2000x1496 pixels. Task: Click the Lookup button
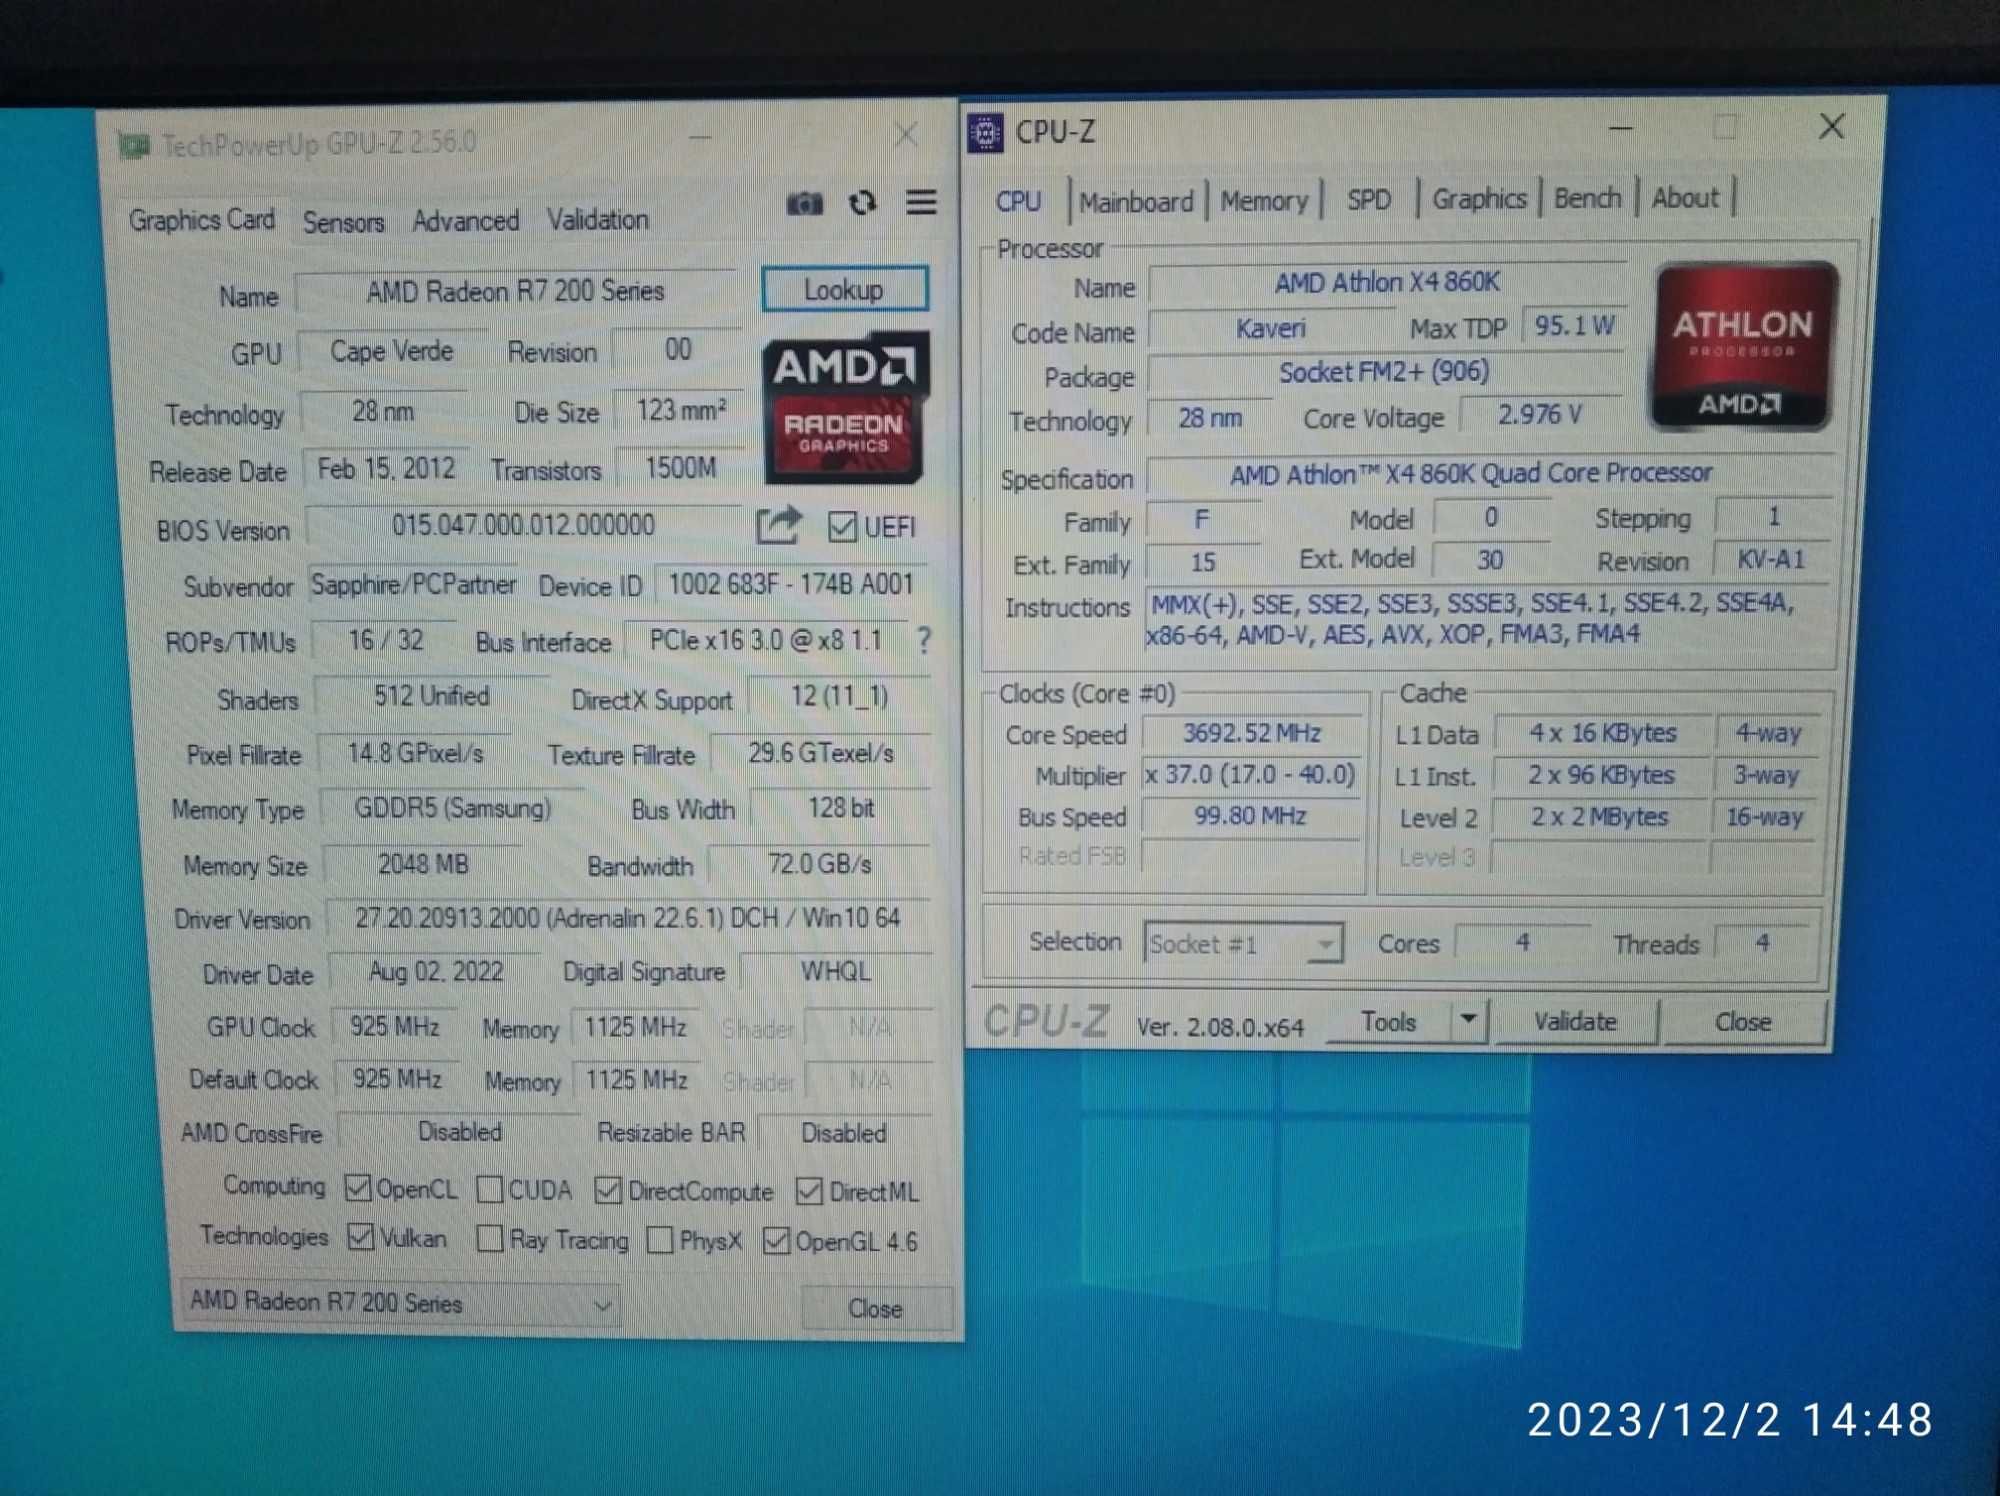click(844, 290)
